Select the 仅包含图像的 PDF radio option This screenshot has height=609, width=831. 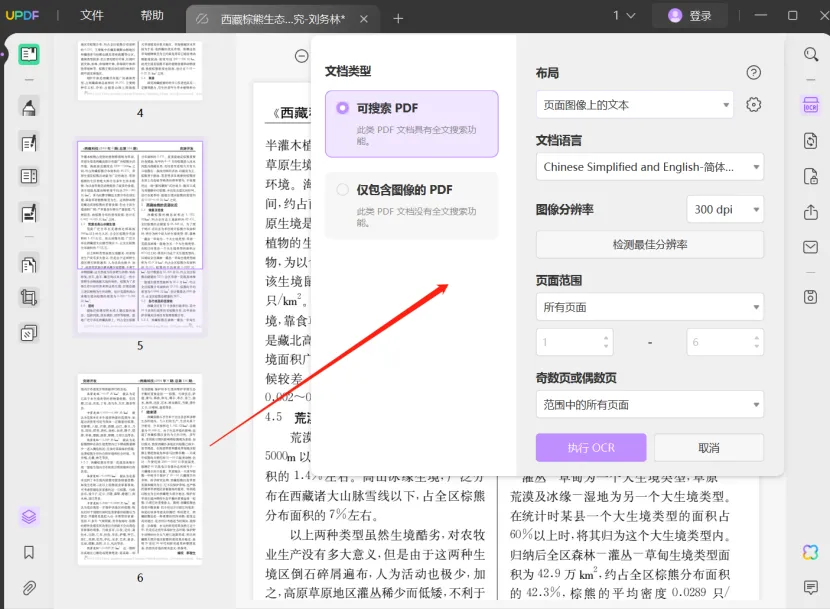click(x=343, y=190)
